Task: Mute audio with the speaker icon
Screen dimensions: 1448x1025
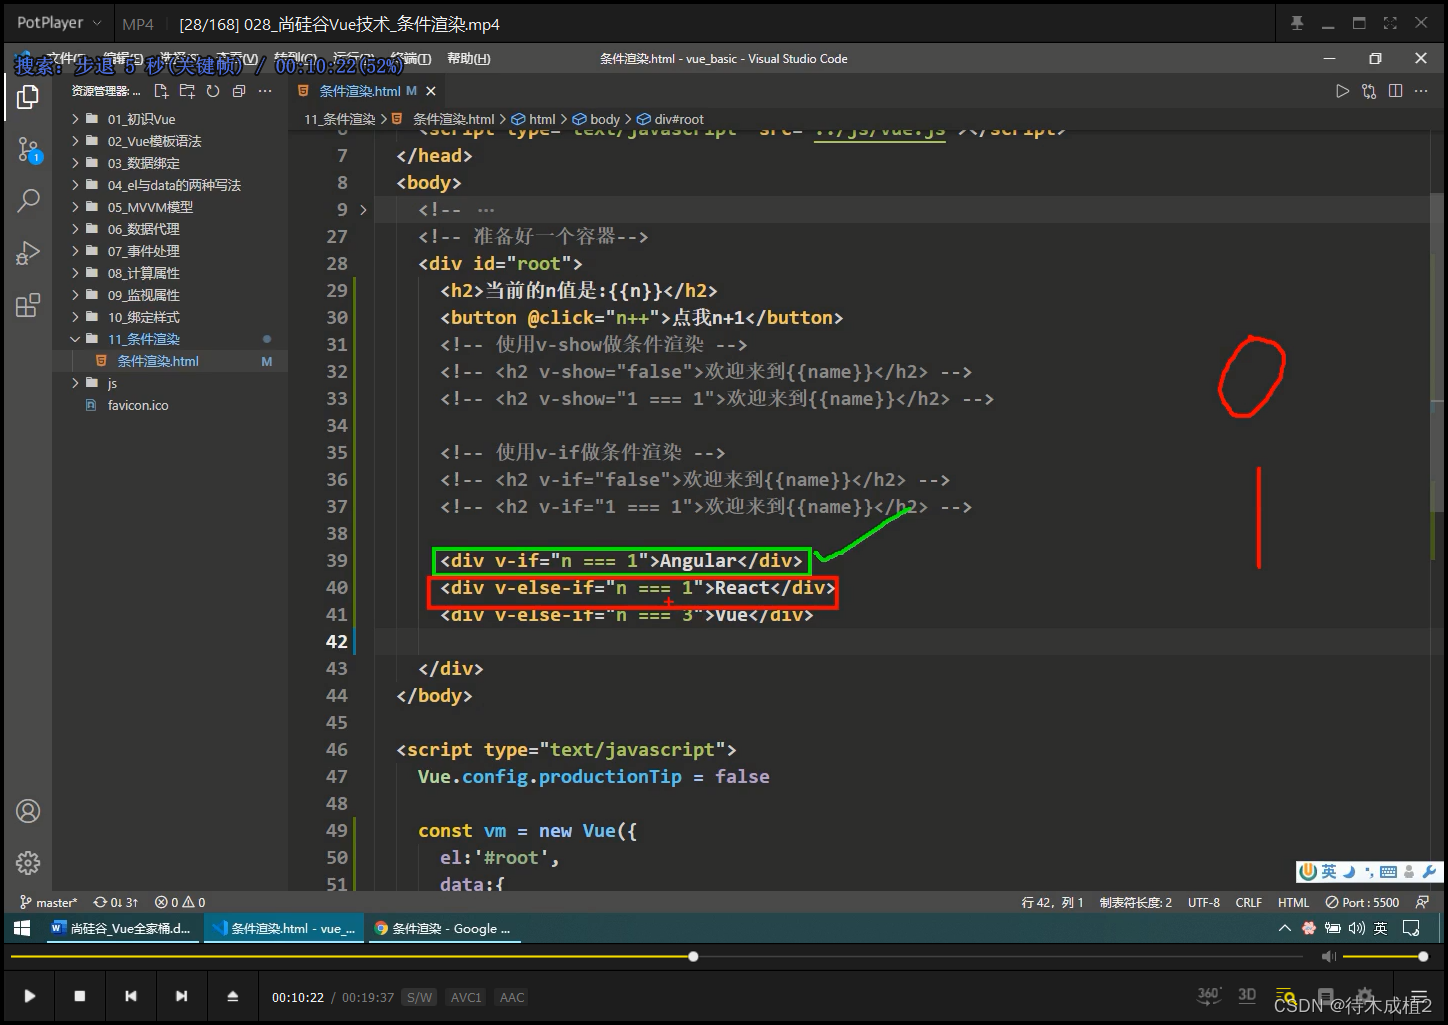Action: [x=1329, y=957]
